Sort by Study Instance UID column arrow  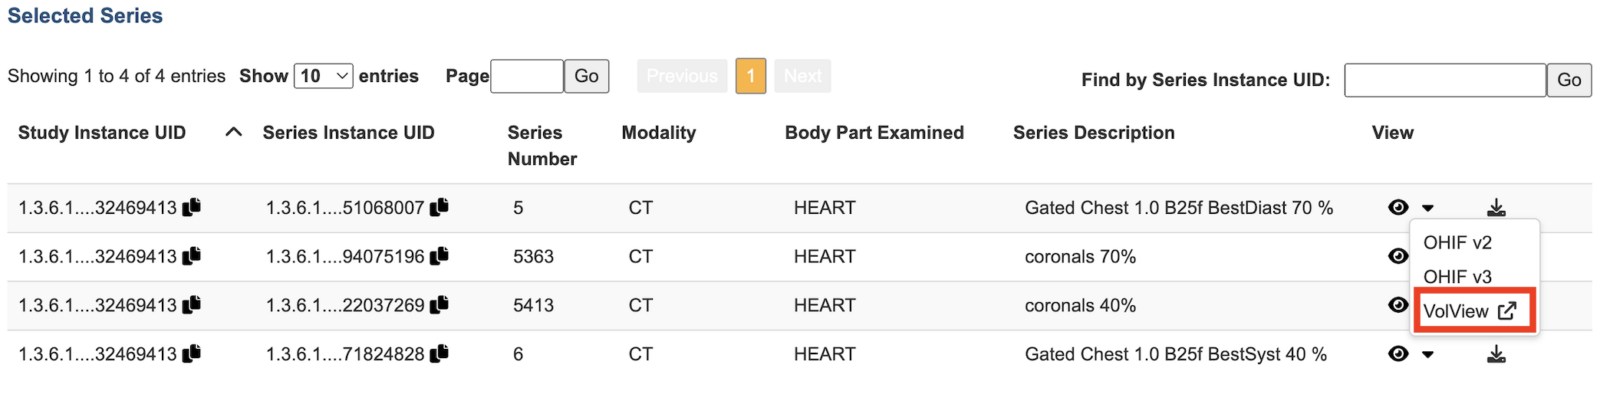pyautogui.click(x=234, y=132)
